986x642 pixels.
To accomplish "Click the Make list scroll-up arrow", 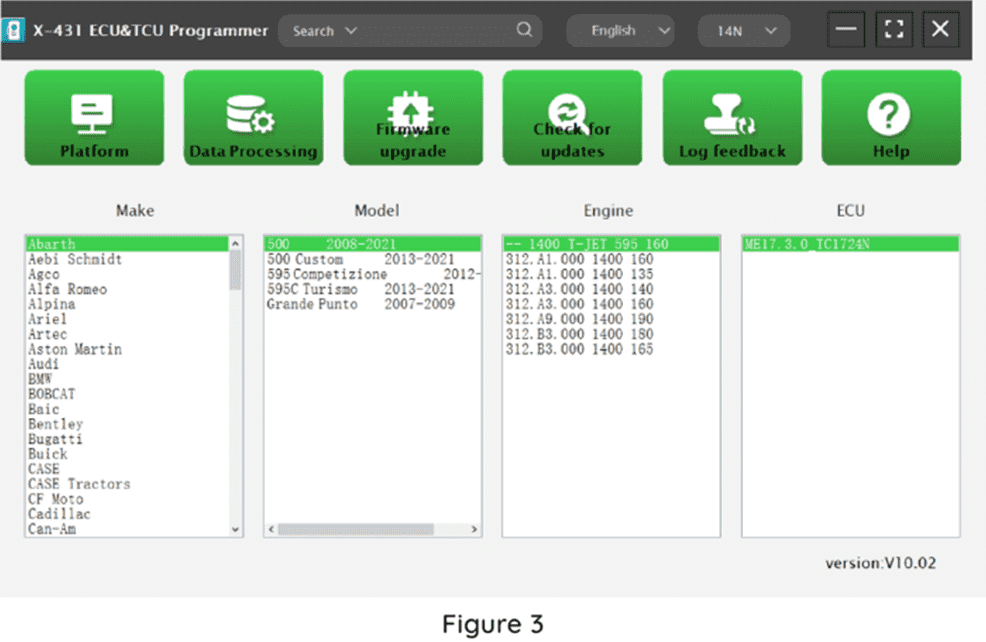I will [235, 243].
